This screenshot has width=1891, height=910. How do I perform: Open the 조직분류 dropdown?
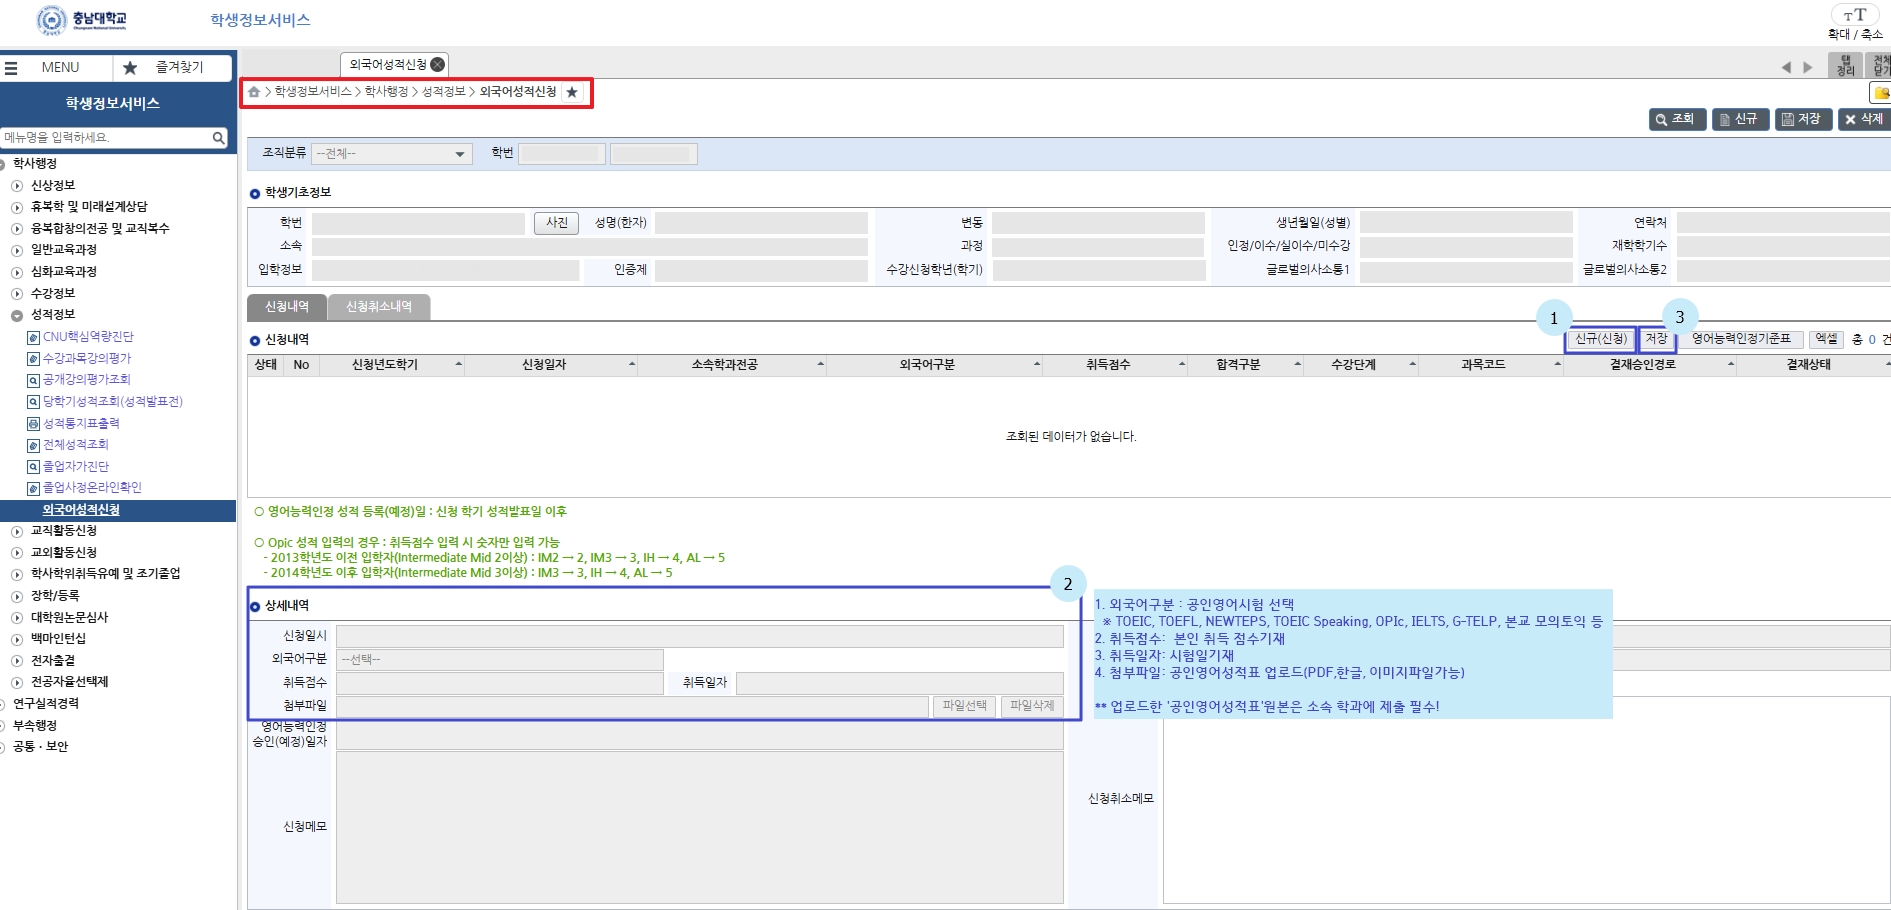[391, 154]
